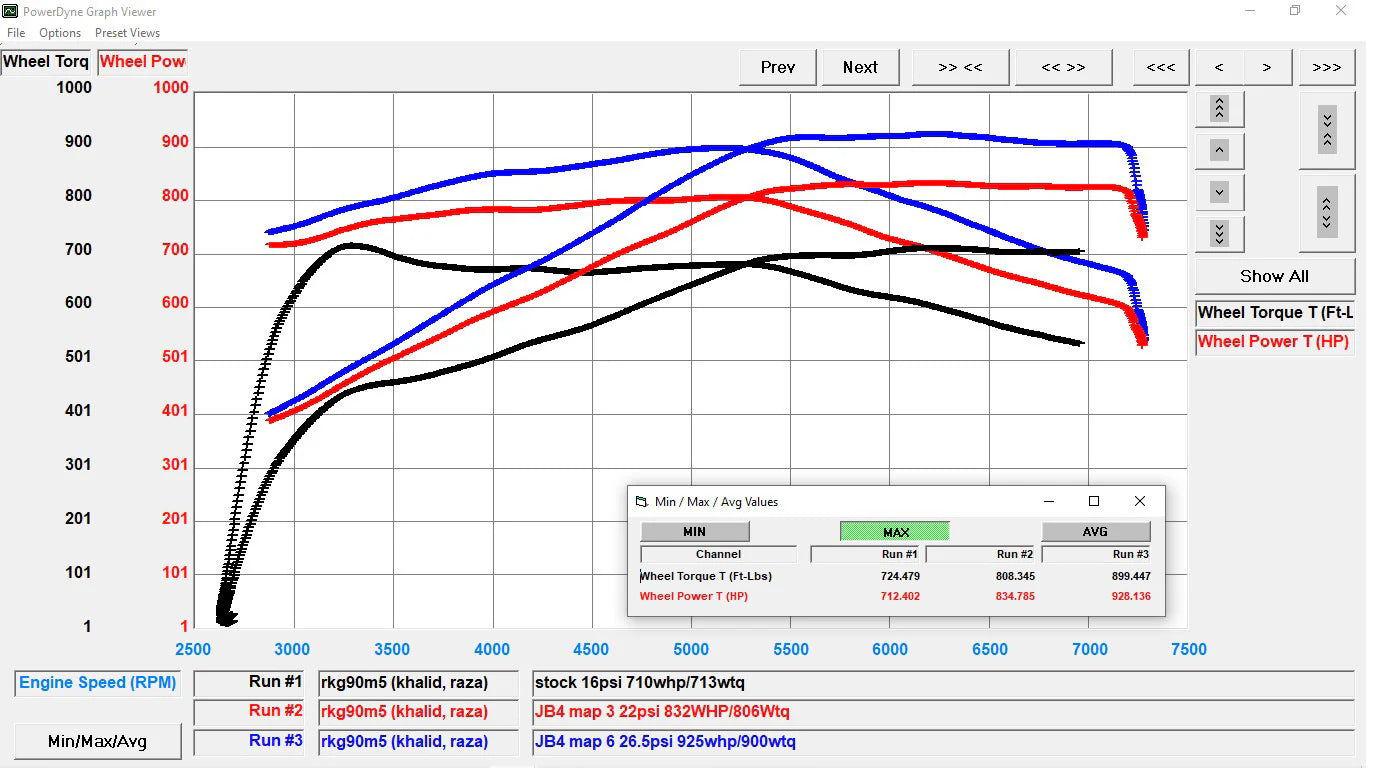Open the Preset Views menu
This screenshot has width=1376, height=770.
click(x=127, y=33)
